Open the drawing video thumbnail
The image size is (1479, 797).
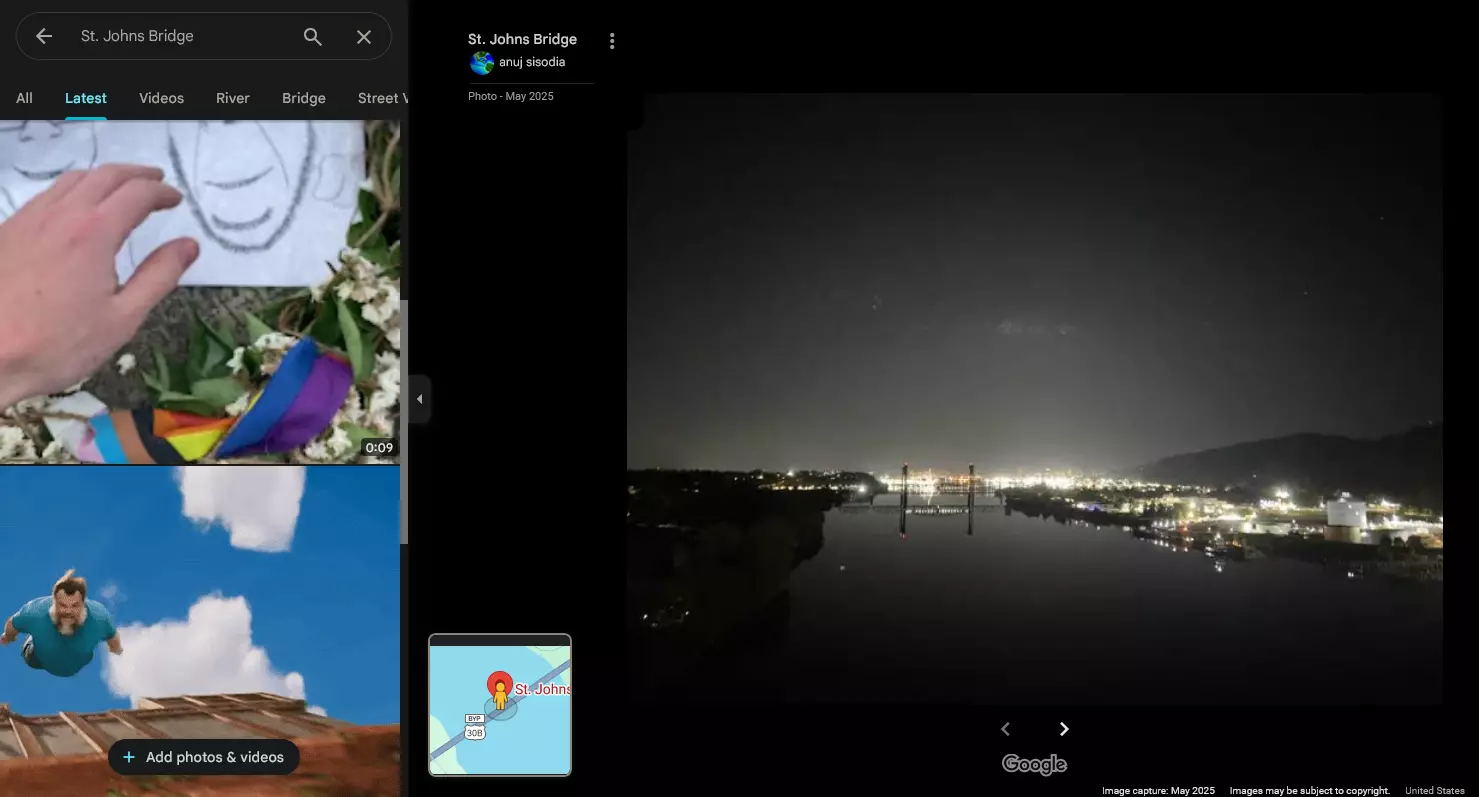(200, 292)
